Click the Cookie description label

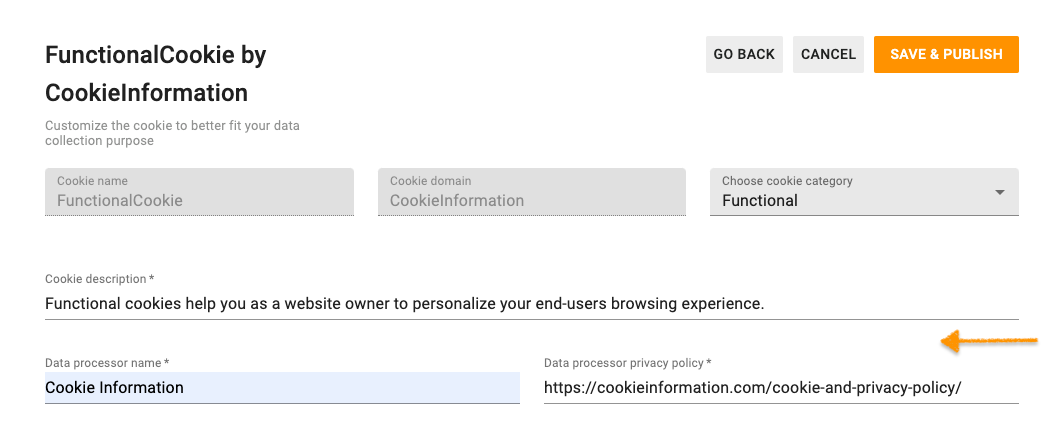pyautogui.click(x=99, y=279)
